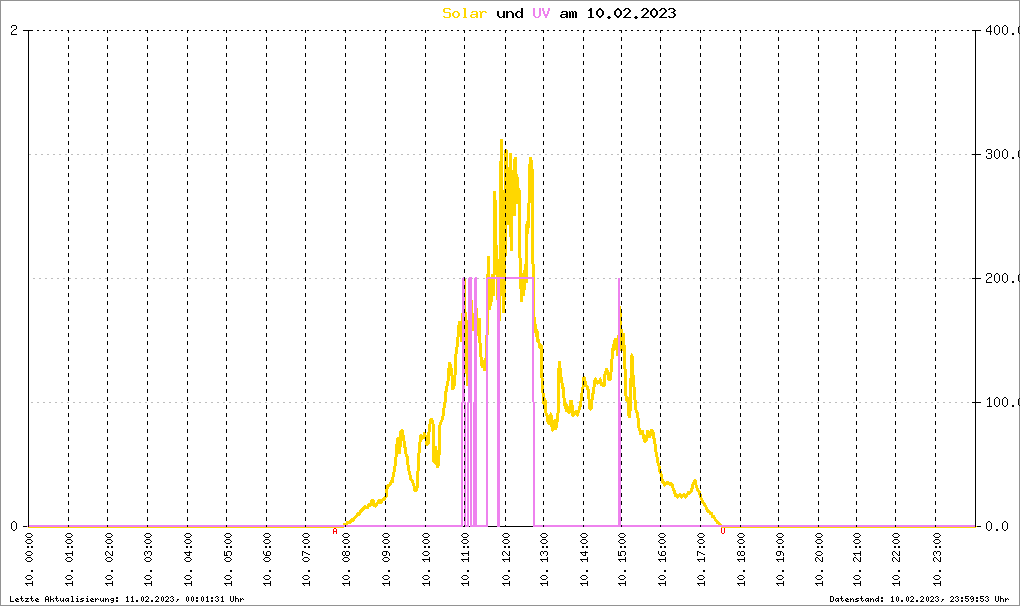Click the x-axis label '10. 22:00'
Screen dimensions: 1020x606
[896, 559]
